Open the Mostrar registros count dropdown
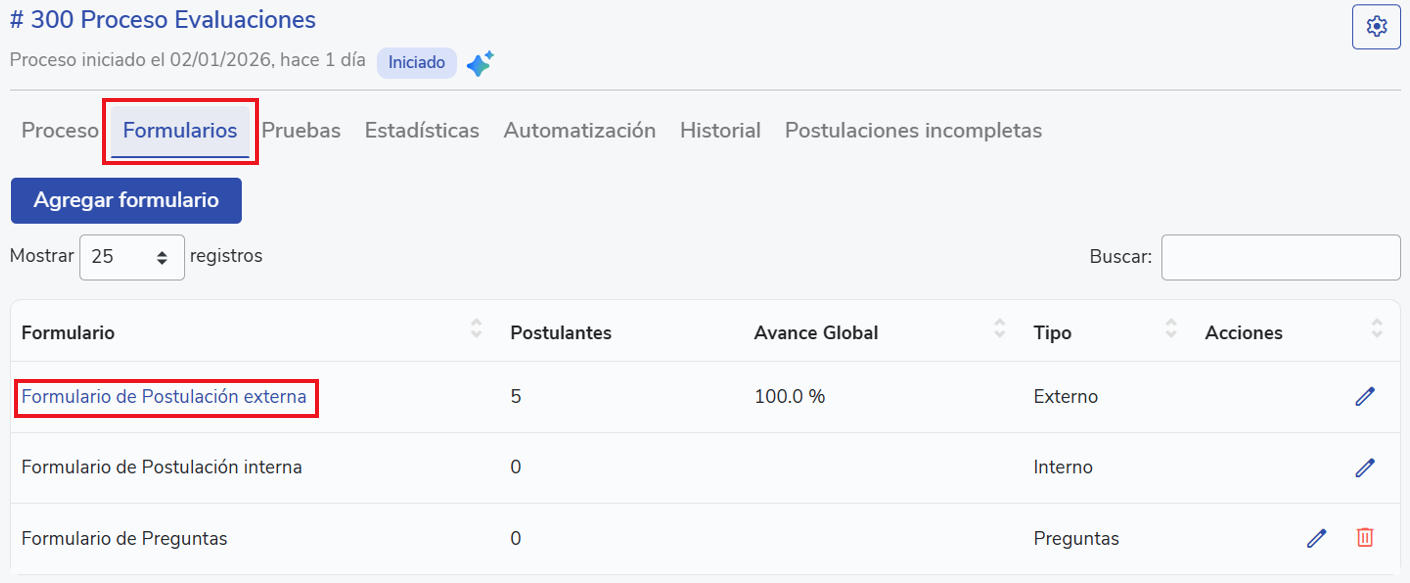The height and width of the screenshot is (583, 1410). pos(132,257)
